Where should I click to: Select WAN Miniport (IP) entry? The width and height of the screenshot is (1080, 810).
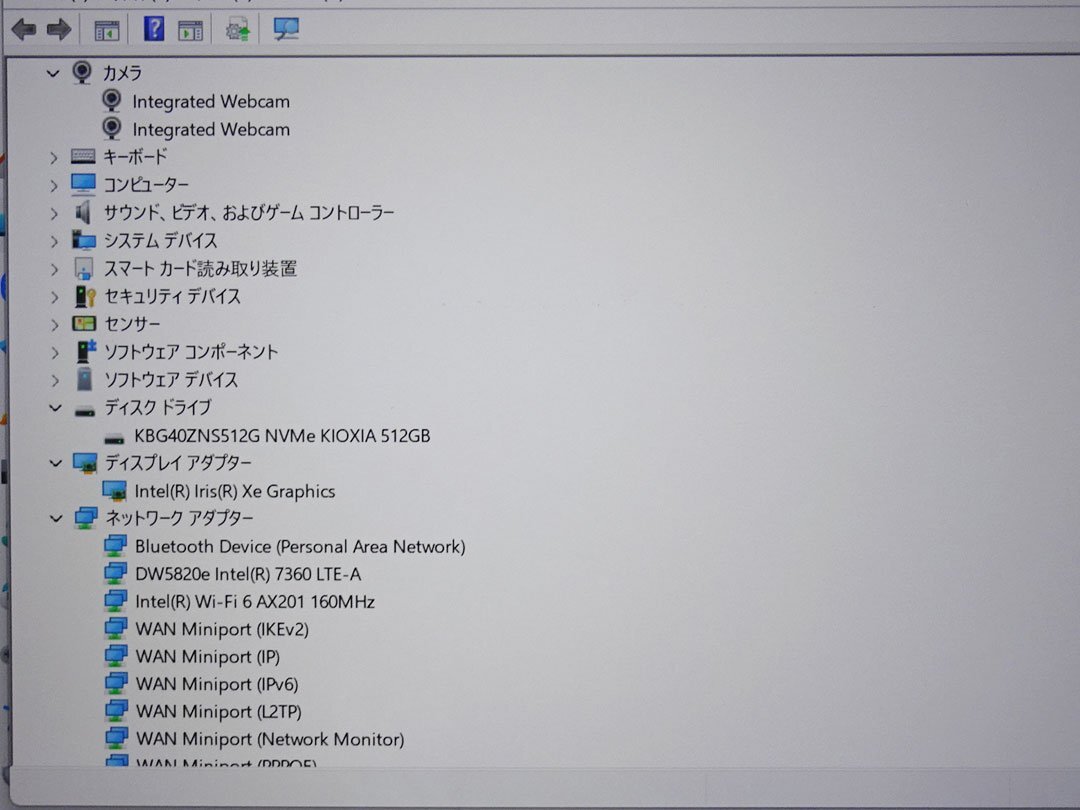[x=208, y=657]
